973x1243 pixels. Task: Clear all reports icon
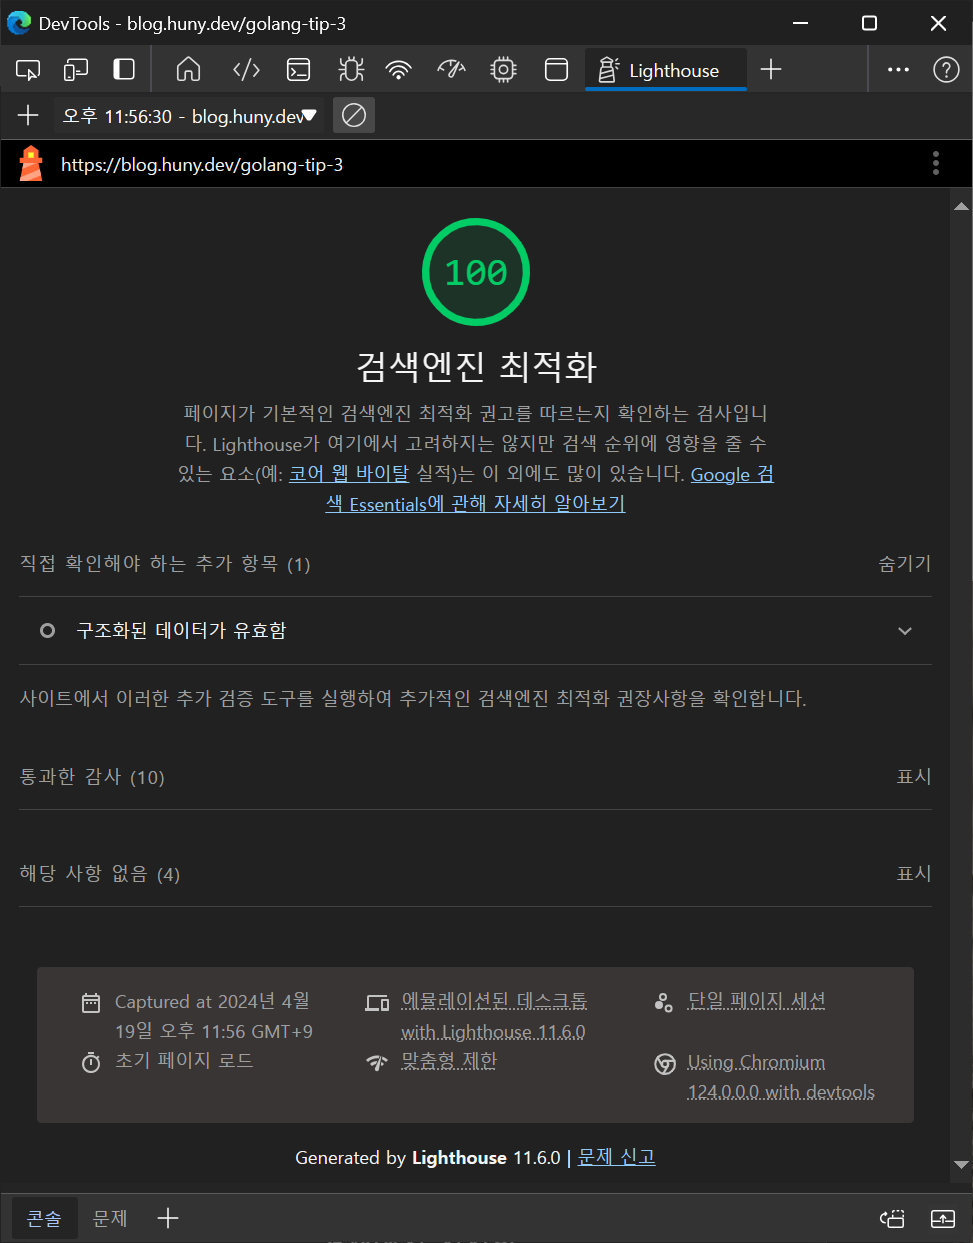[x=353, y=115]
